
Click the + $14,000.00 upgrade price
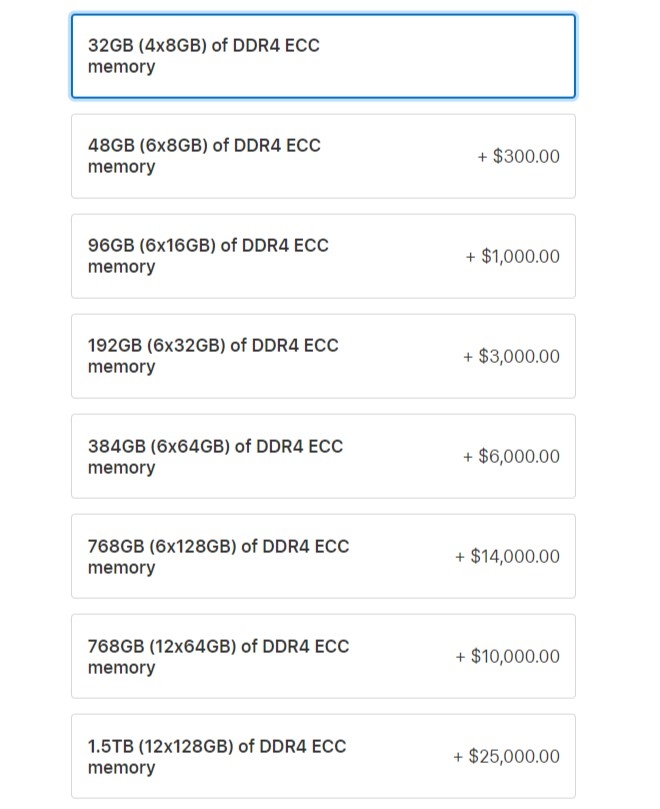click(507, 556)
